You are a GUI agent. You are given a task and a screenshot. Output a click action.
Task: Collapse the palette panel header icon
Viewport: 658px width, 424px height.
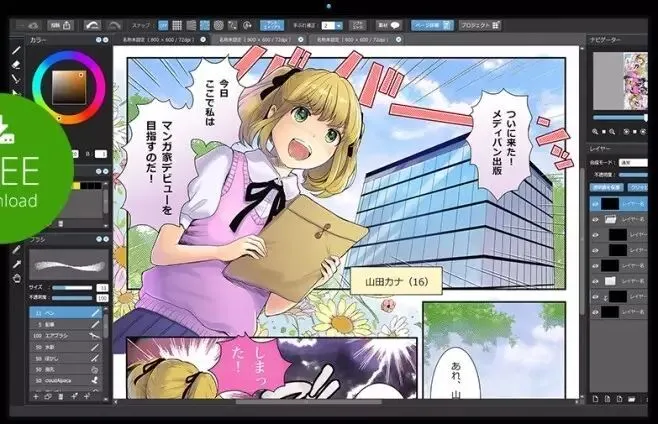point(99,171)
